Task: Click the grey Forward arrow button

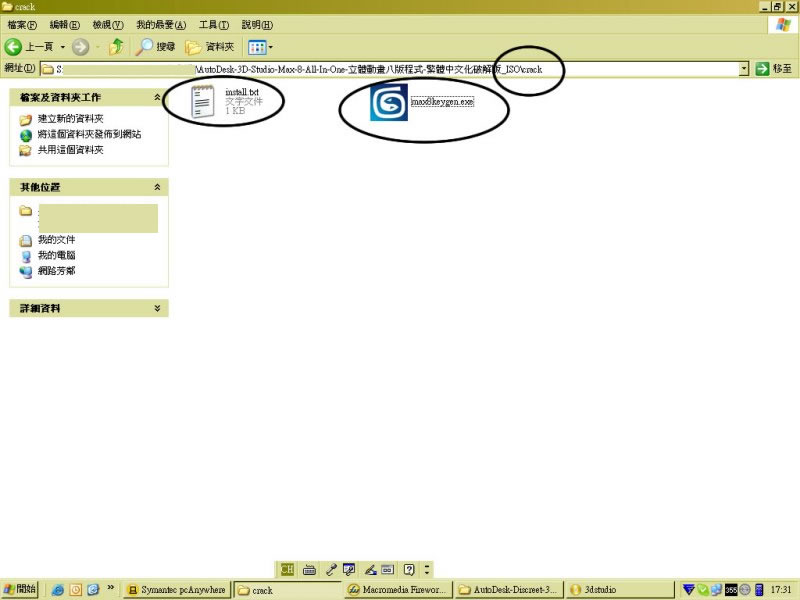Action: tap(80, 47)
